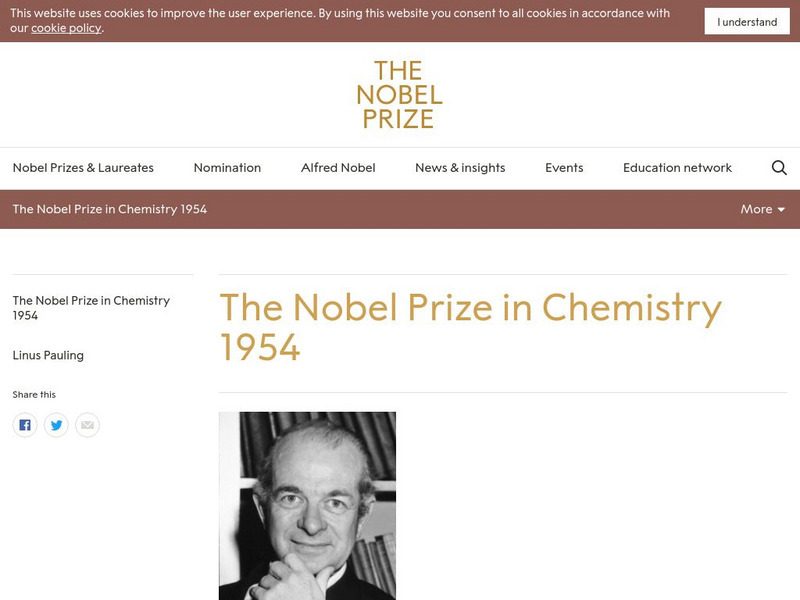The height and width of the screenshot is (600, 800).
Task: Navigate to Events page
Action: pos(564,168)
